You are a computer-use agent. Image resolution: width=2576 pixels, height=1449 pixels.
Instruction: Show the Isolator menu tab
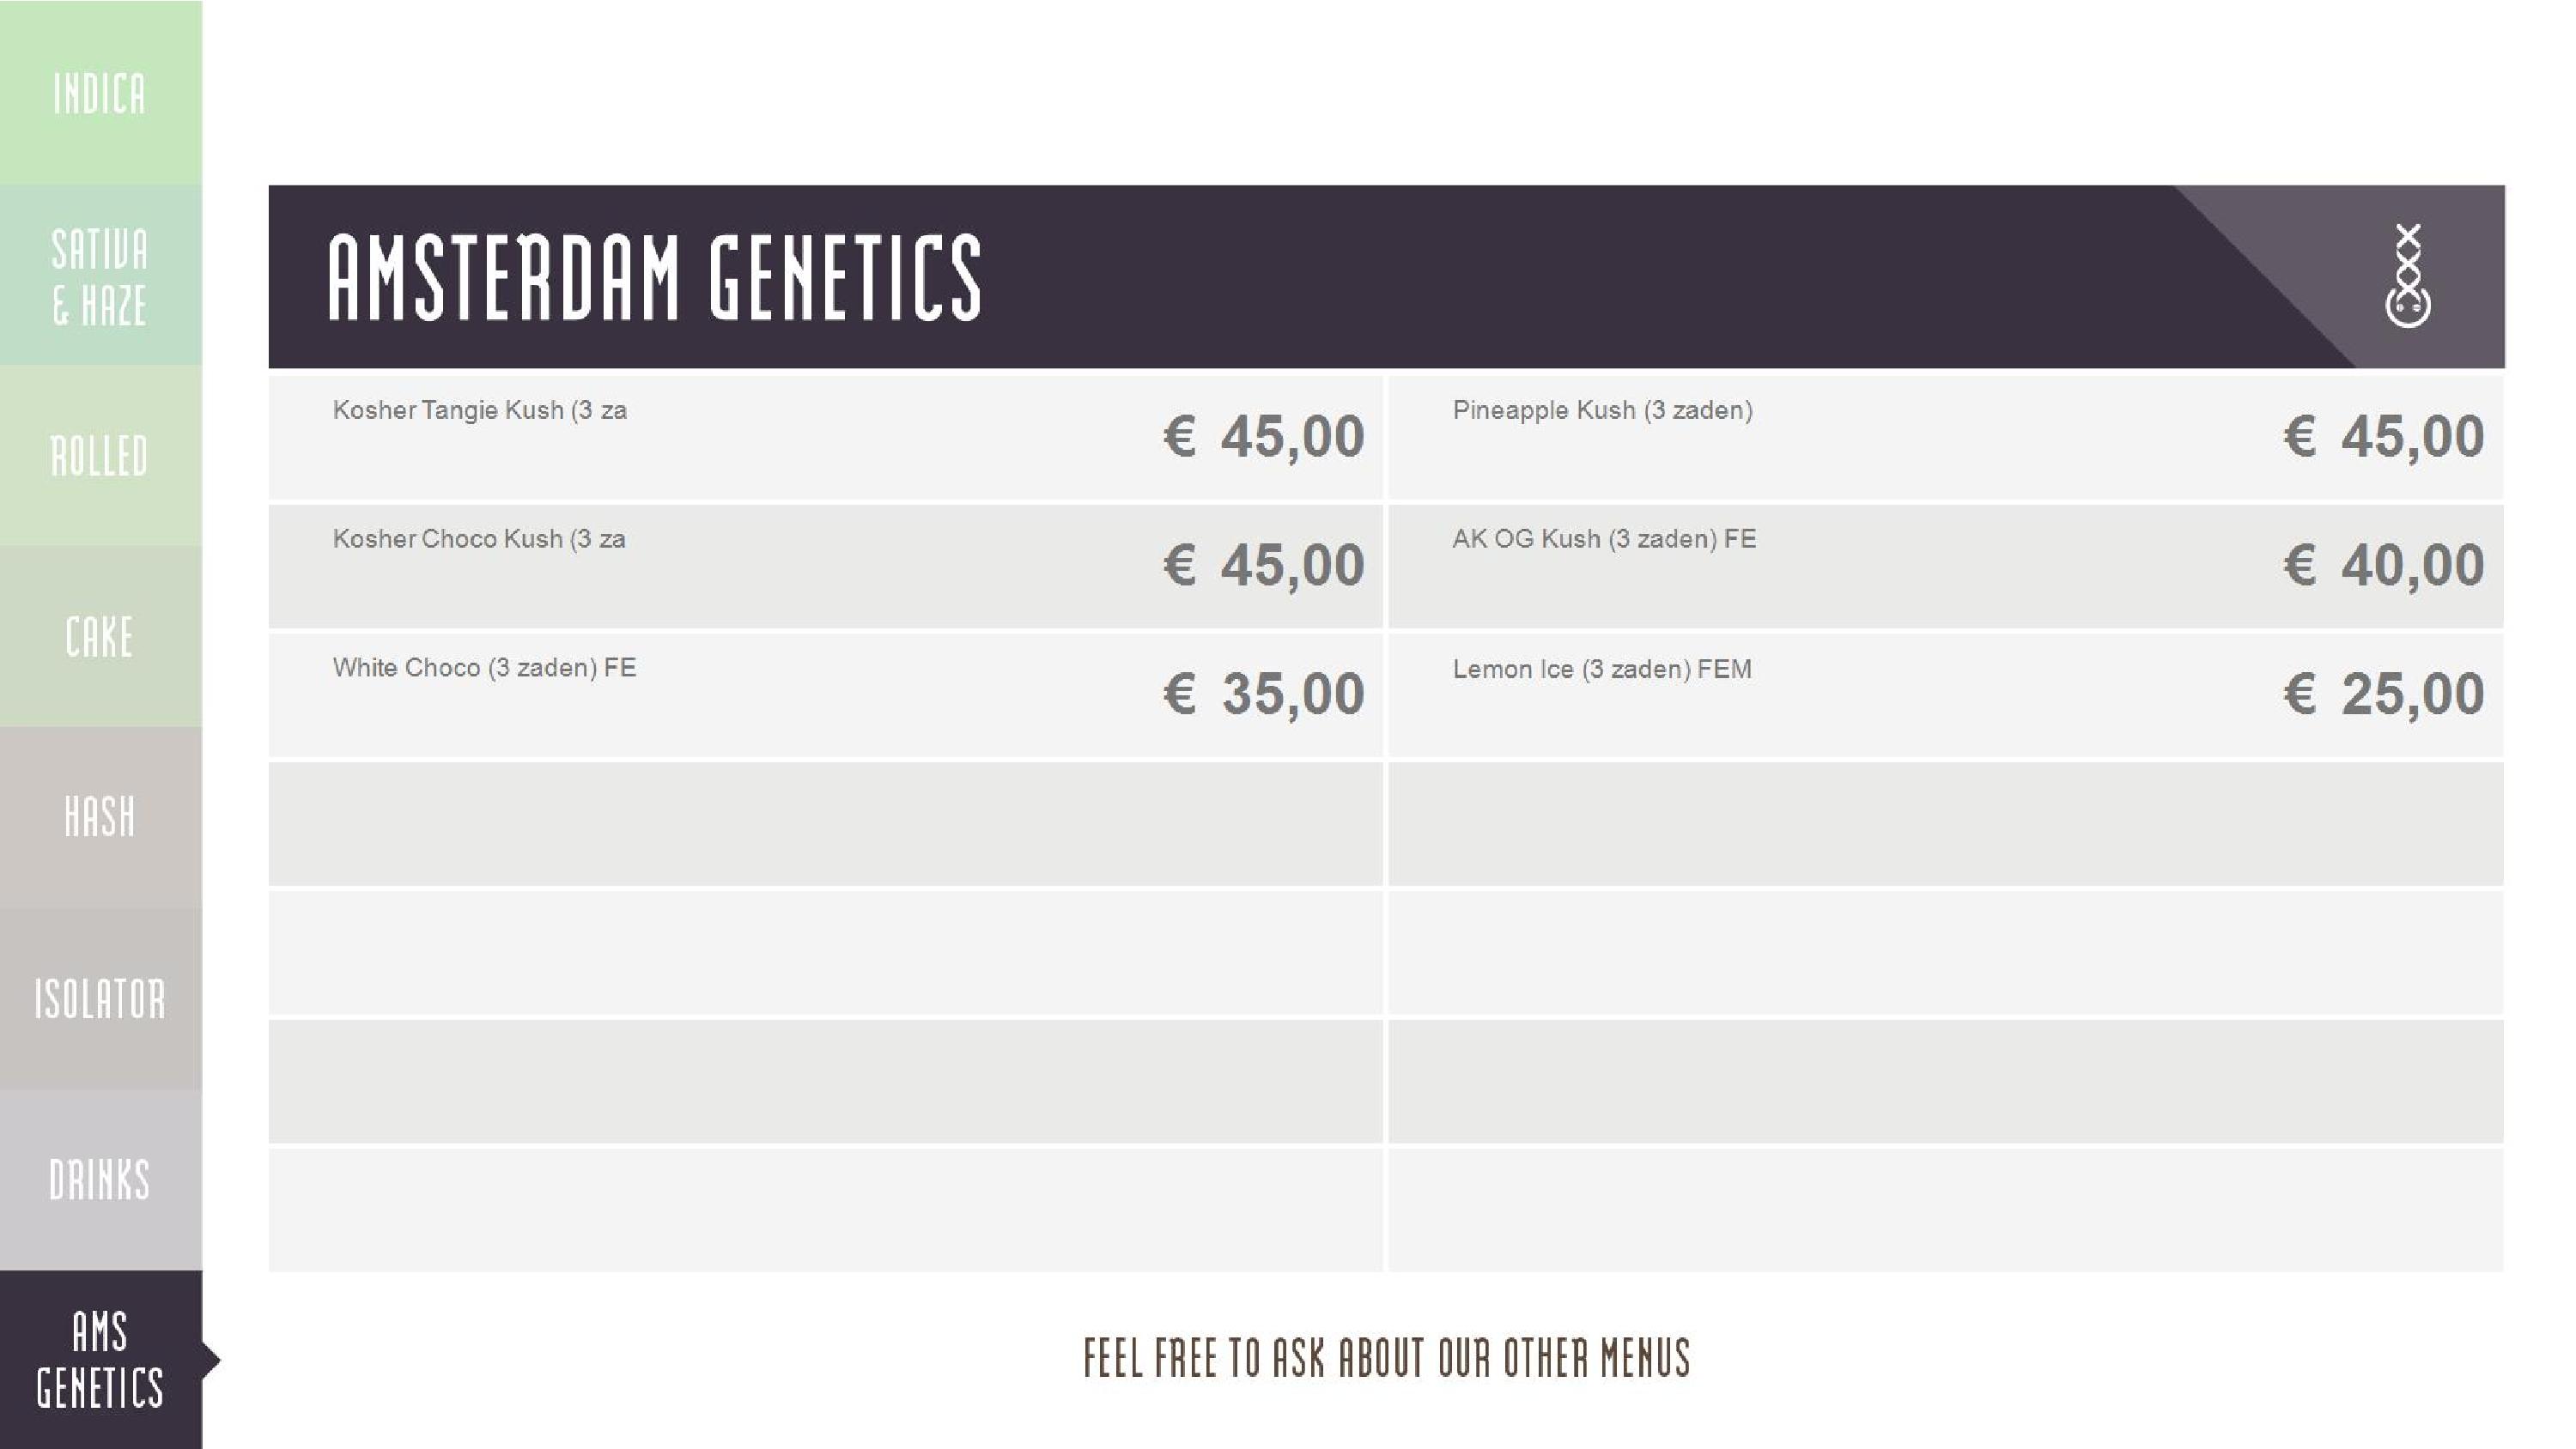coord(100,998)
